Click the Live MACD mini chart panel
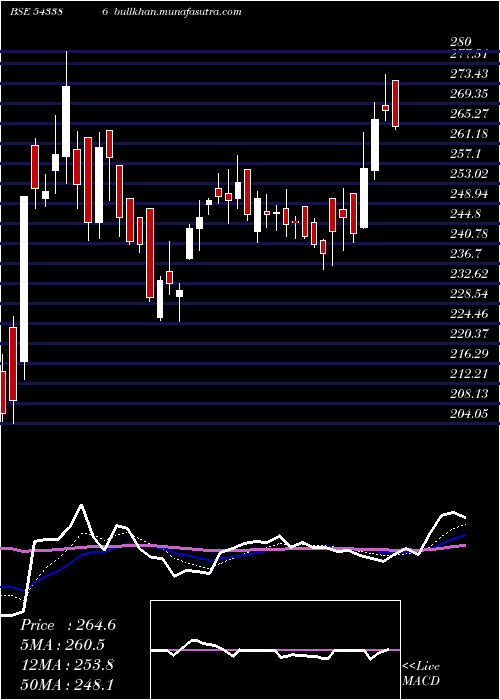The width and height of the screenshot is (500, 700). point(275,650)
